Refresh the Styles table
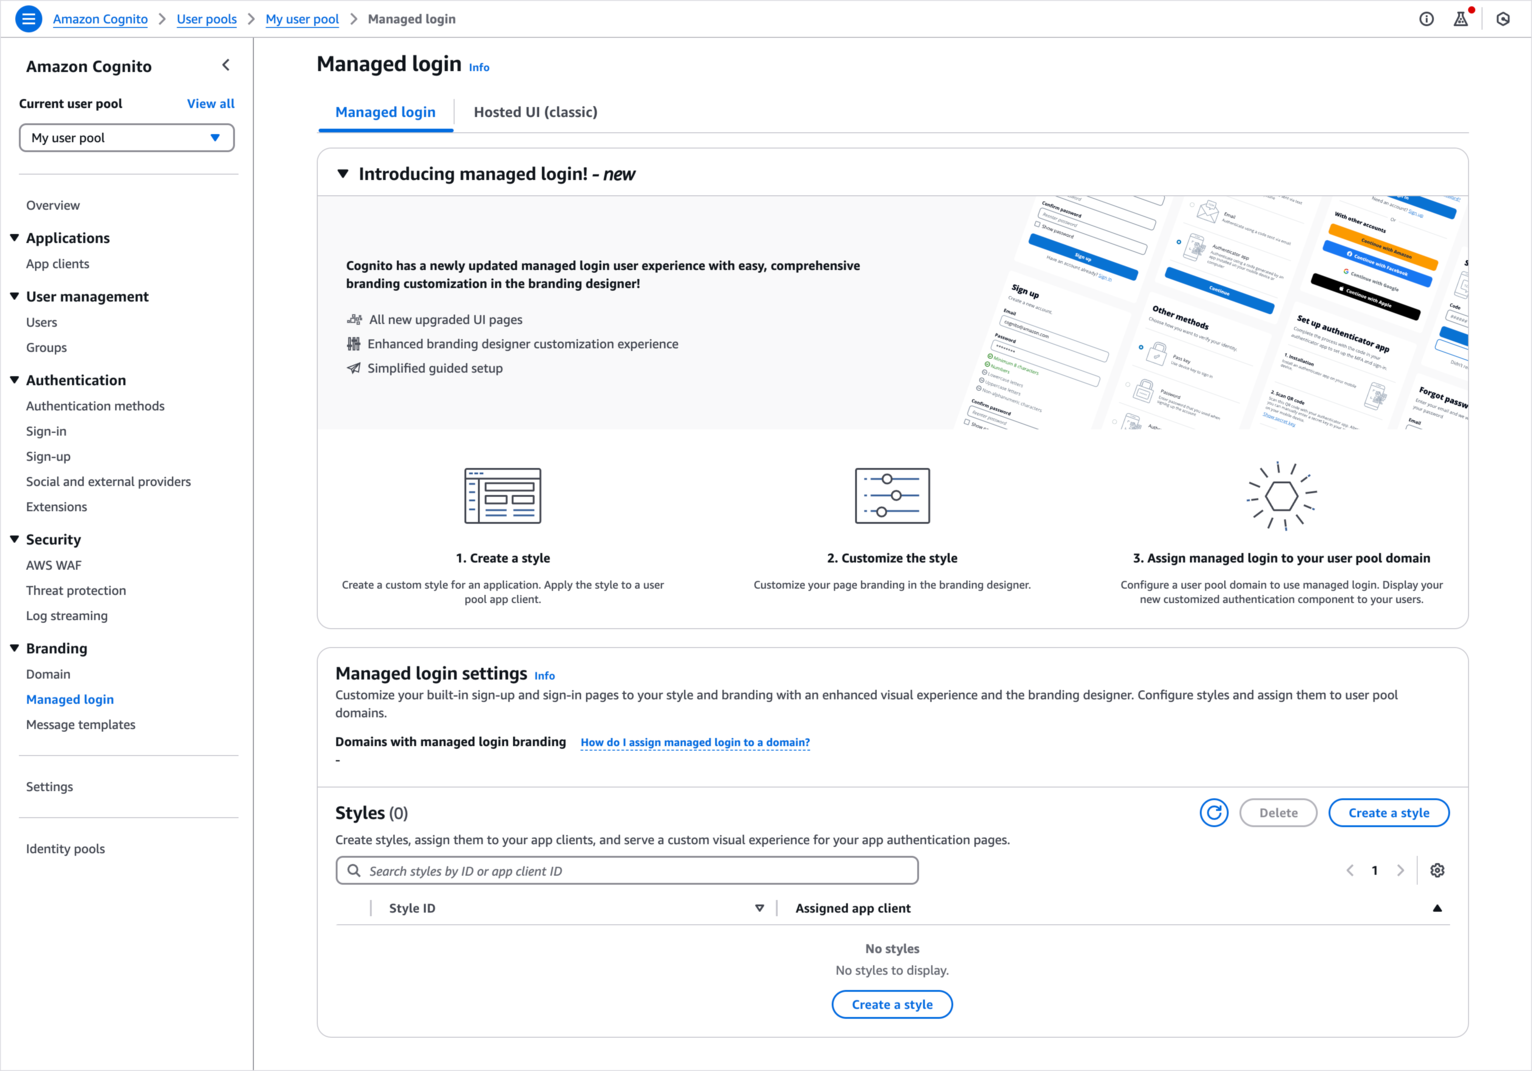 click(1214, 813)
